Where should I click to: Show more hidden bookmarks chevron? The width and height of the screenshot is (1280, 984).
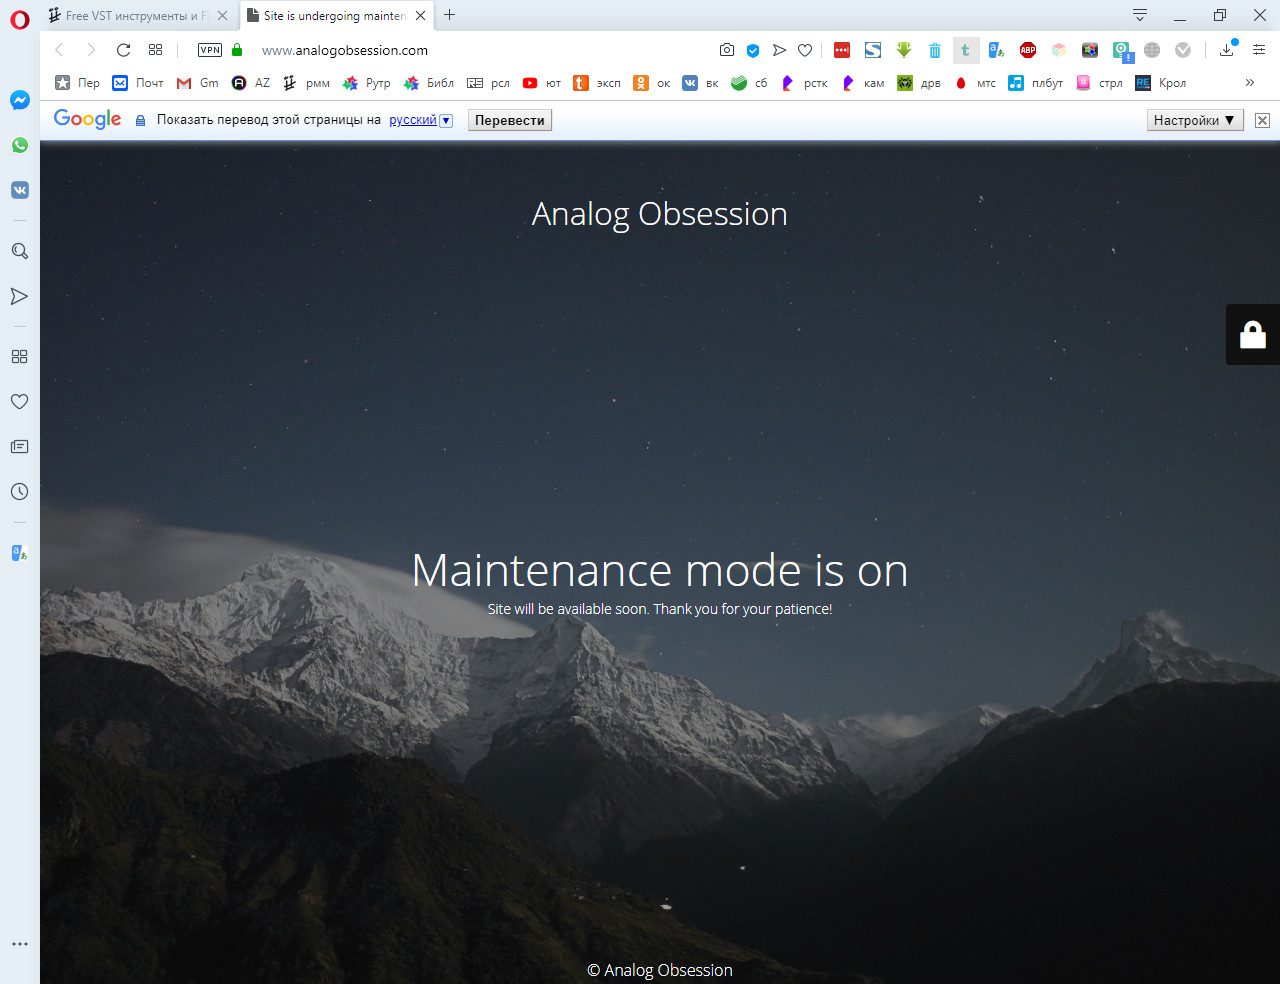coord(1250,83)
